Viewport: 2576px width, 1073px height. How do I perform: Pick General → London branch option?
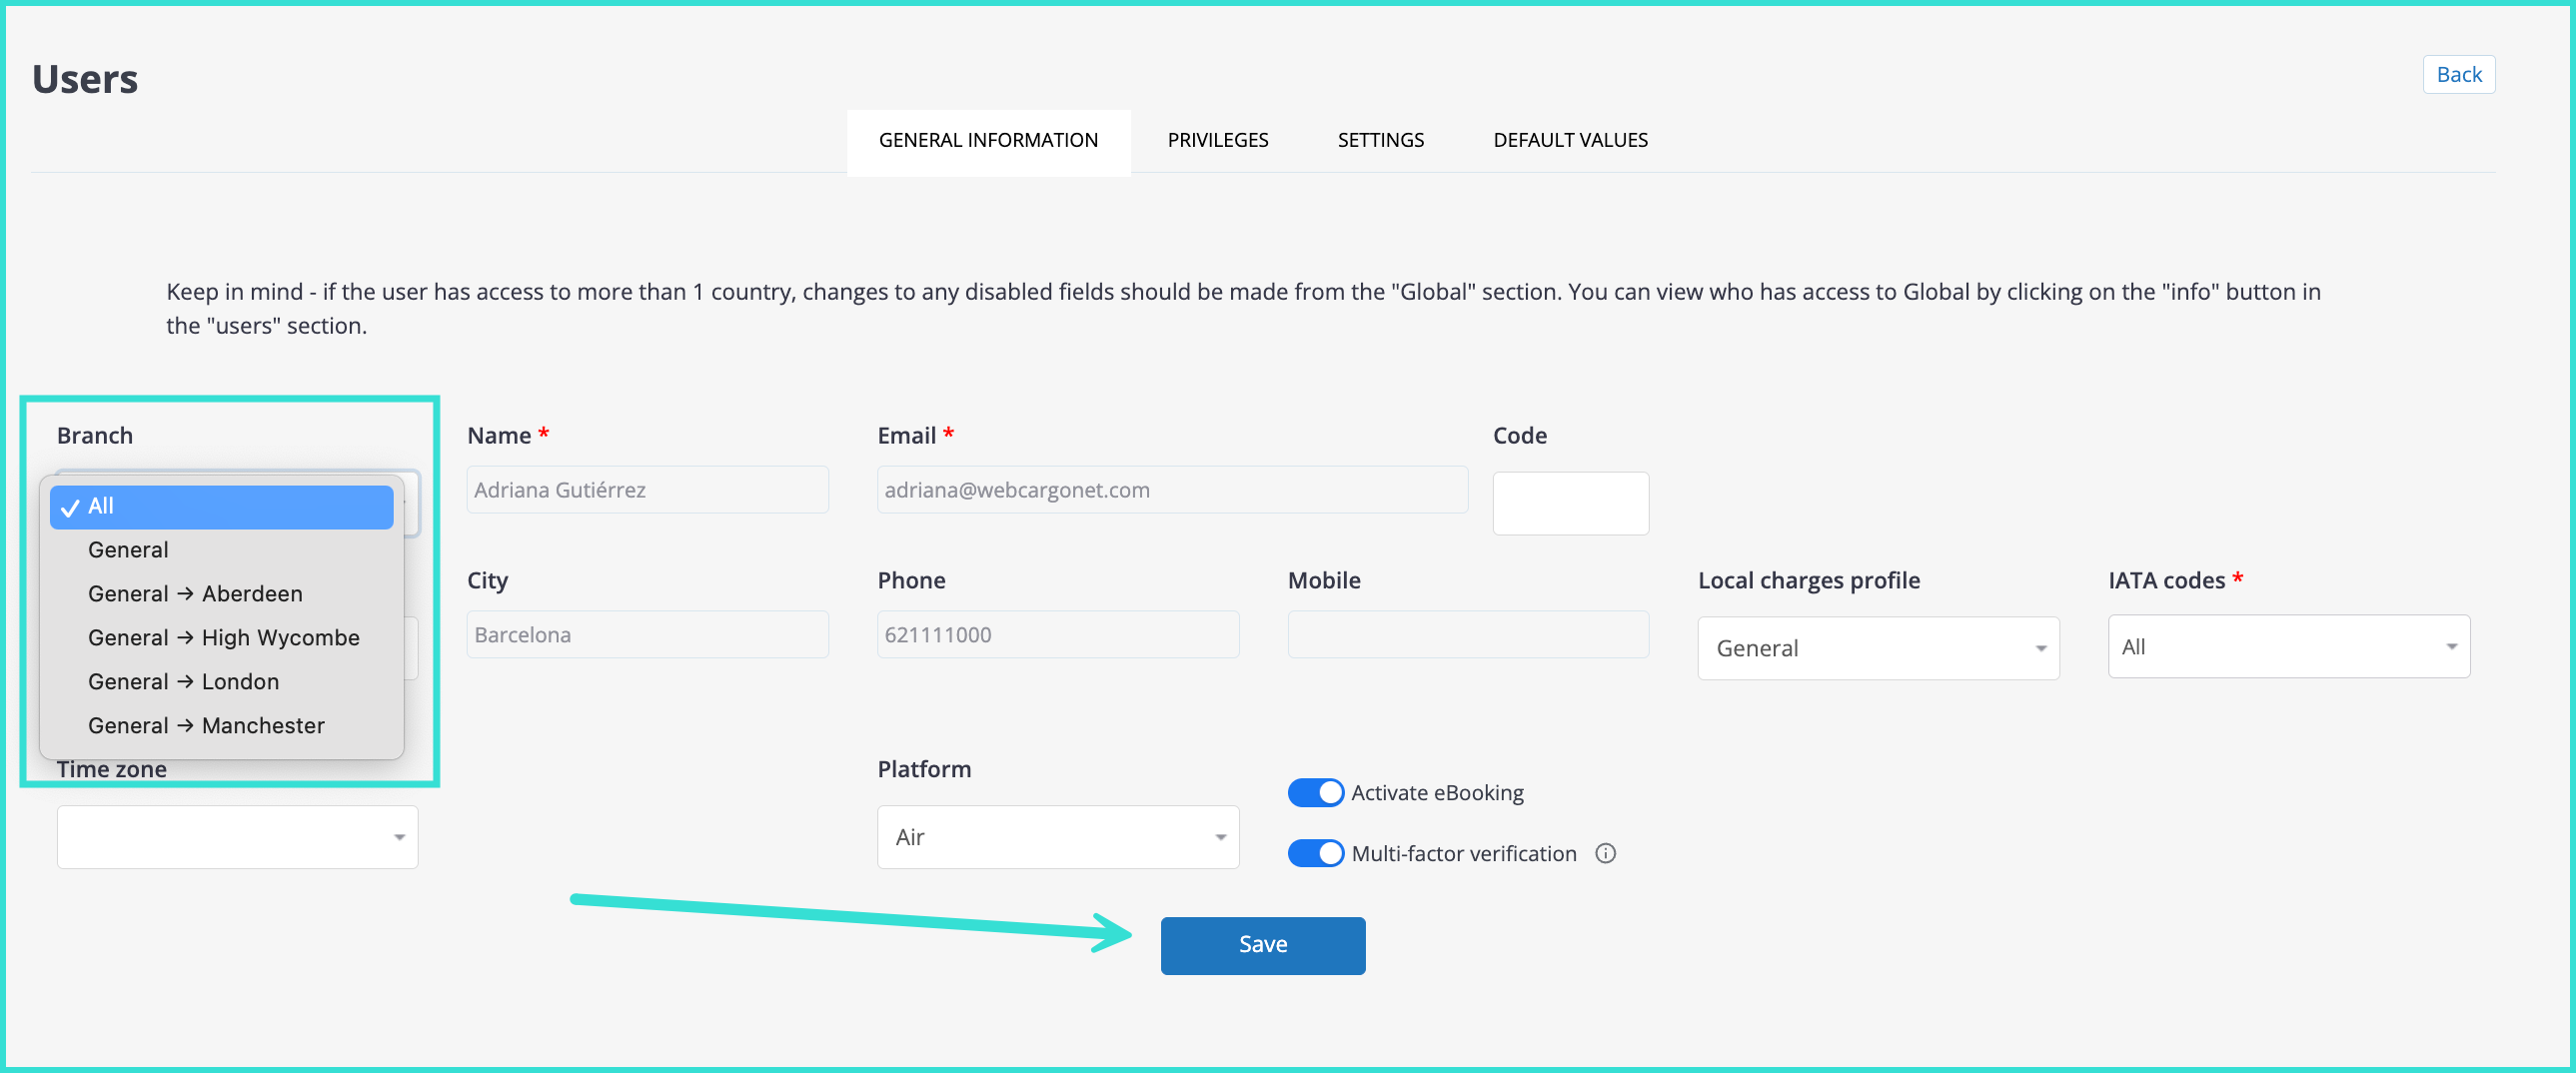pyautogui.click(x=183, y=682)
